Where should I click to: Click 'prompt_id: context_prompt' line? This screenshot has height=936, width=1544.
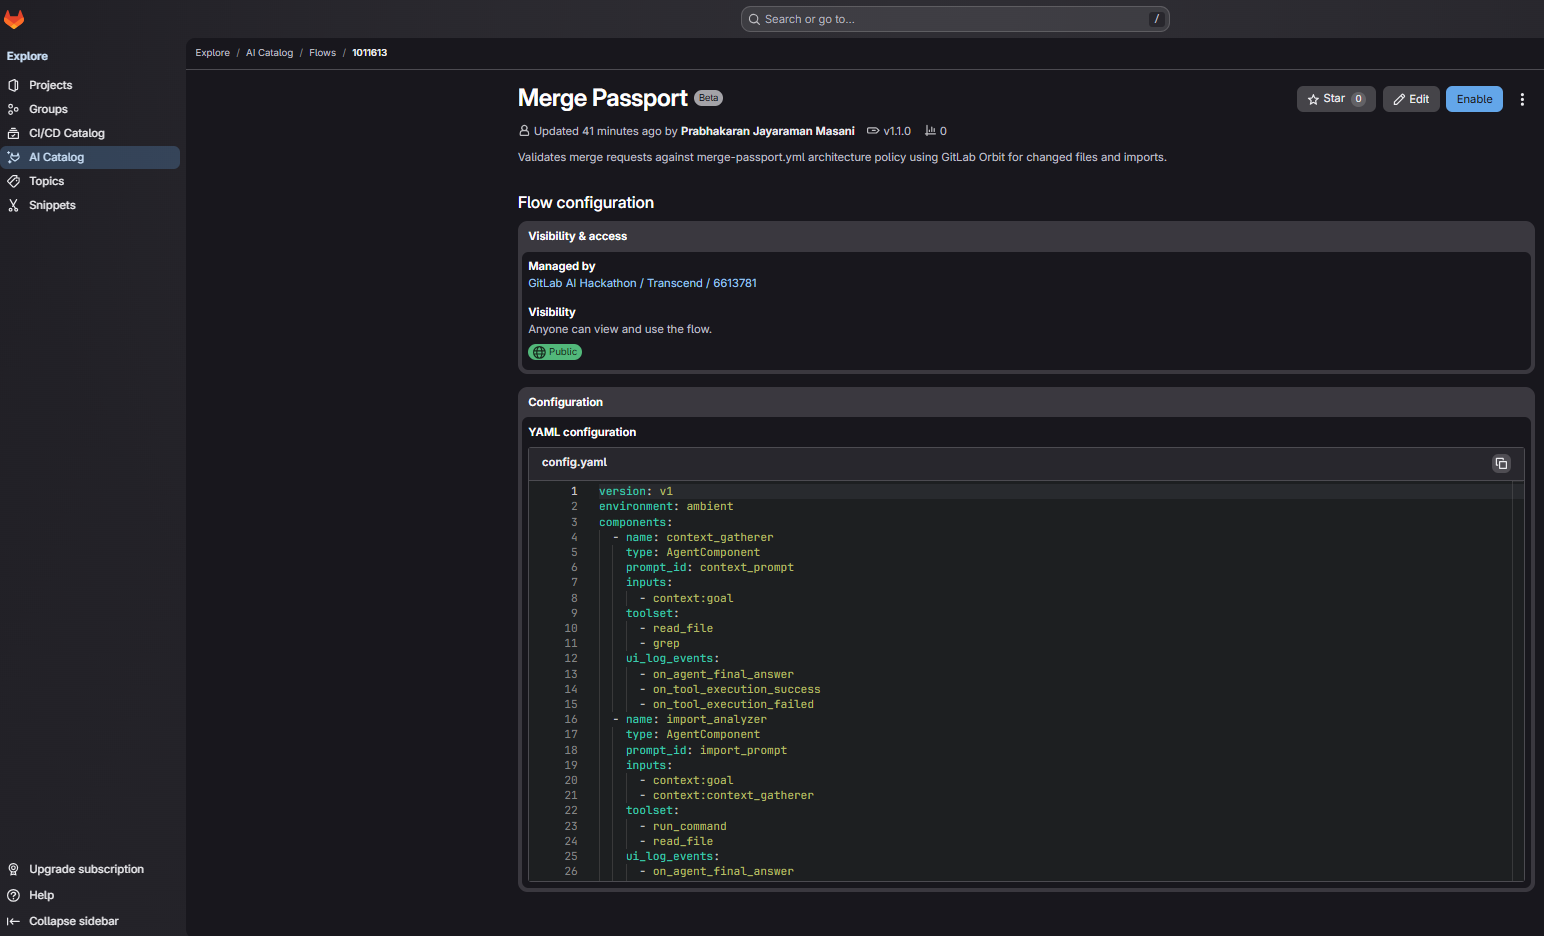710,567
